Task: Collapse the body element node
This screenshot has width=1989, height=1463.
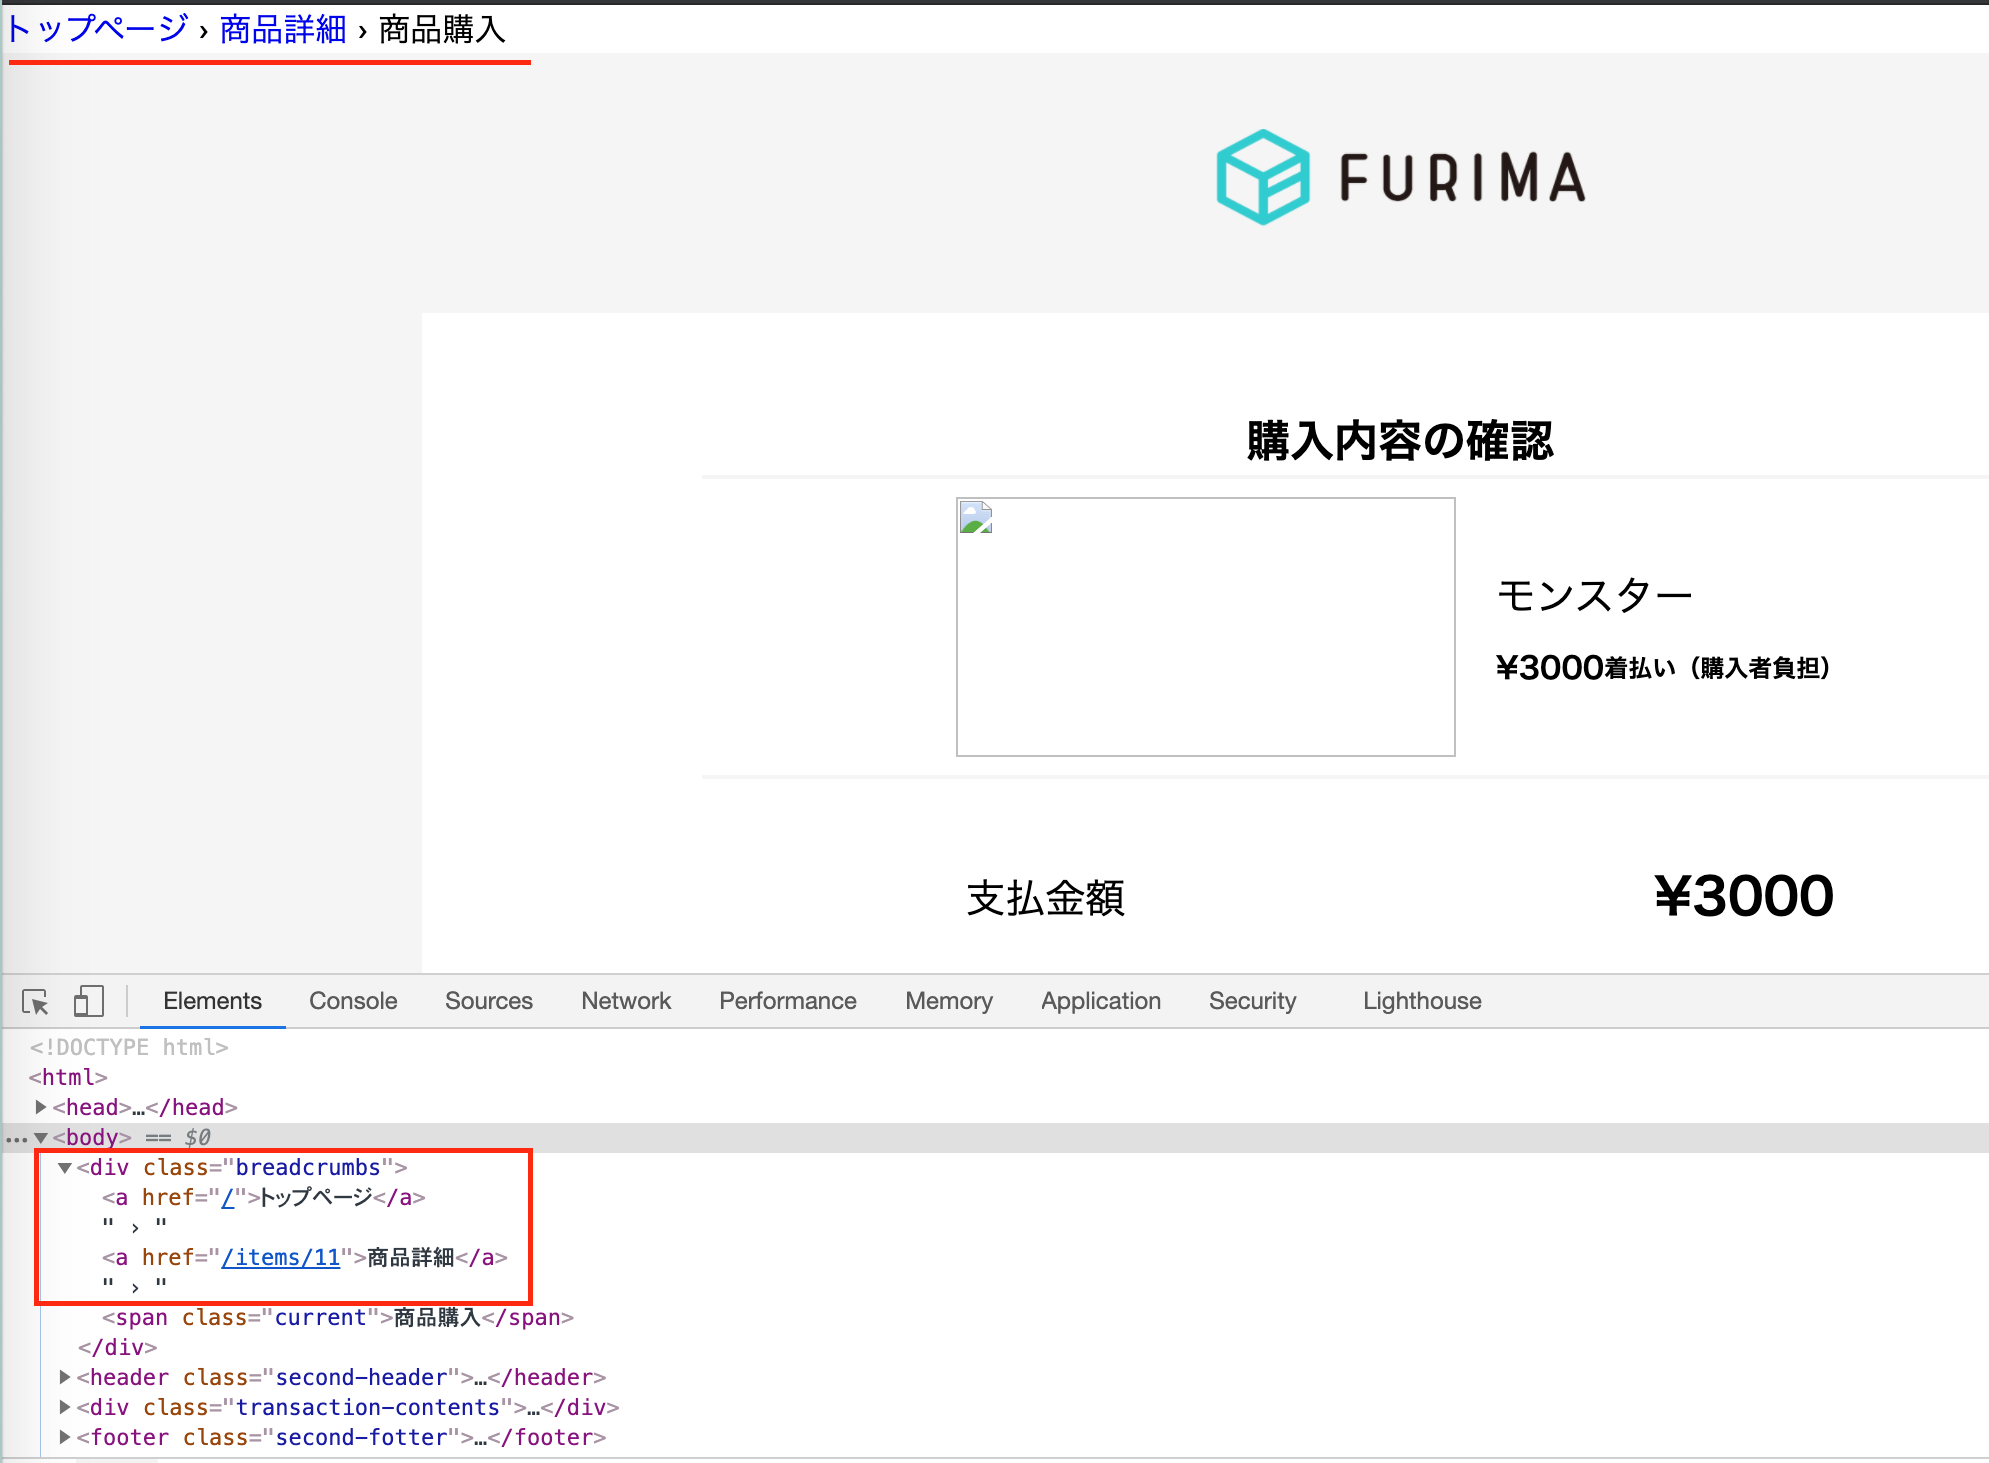Action: [41, 1137]
